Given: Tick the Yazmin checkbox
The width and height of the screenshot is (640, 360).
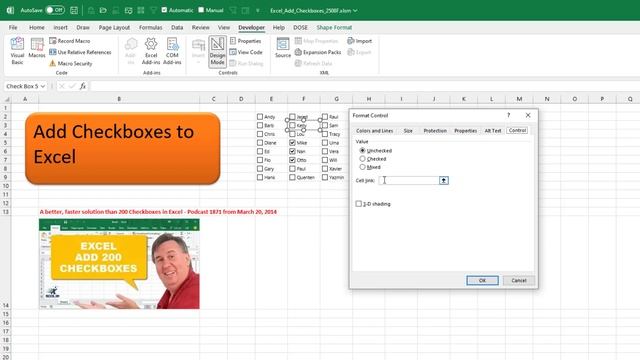Looking at the screenshot, I should (325, 178).
